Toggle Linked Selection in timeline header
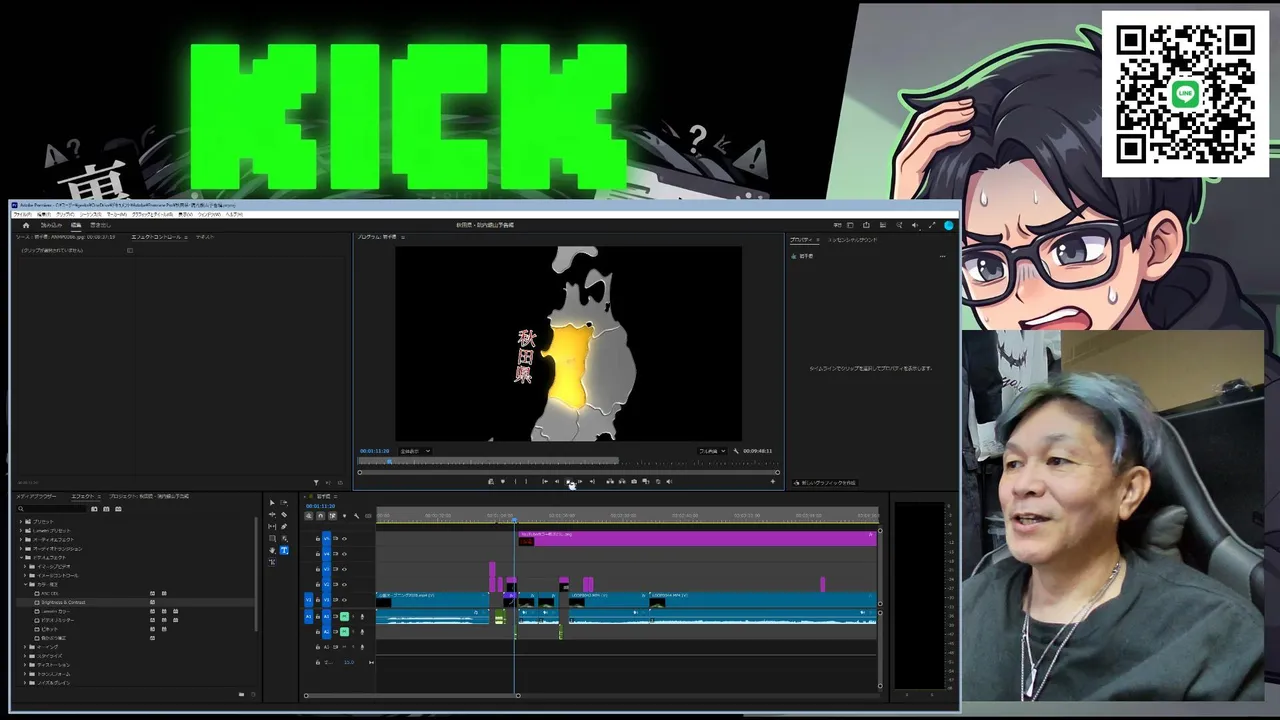The image size is (1280, 720). pyautogui.click(x=332, y=516)
